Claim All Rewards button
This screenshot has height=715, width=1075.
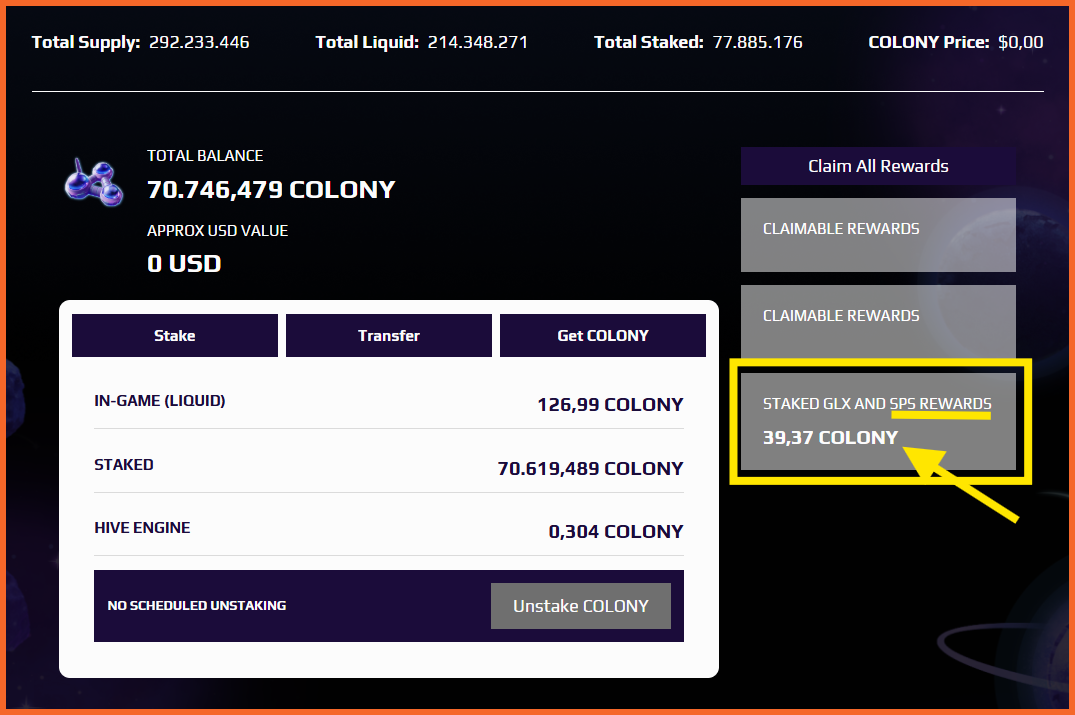click(x=878, y=166)
